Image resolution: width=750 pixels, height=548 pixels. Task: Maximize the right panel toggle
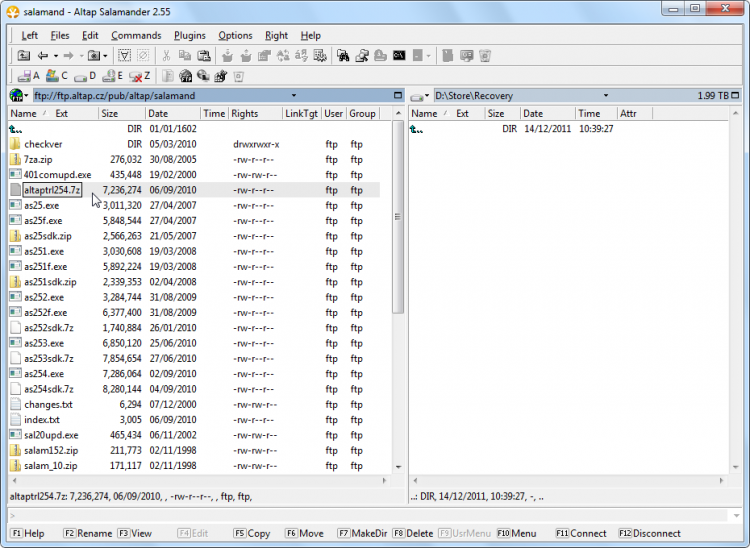[x=735, y=96]
